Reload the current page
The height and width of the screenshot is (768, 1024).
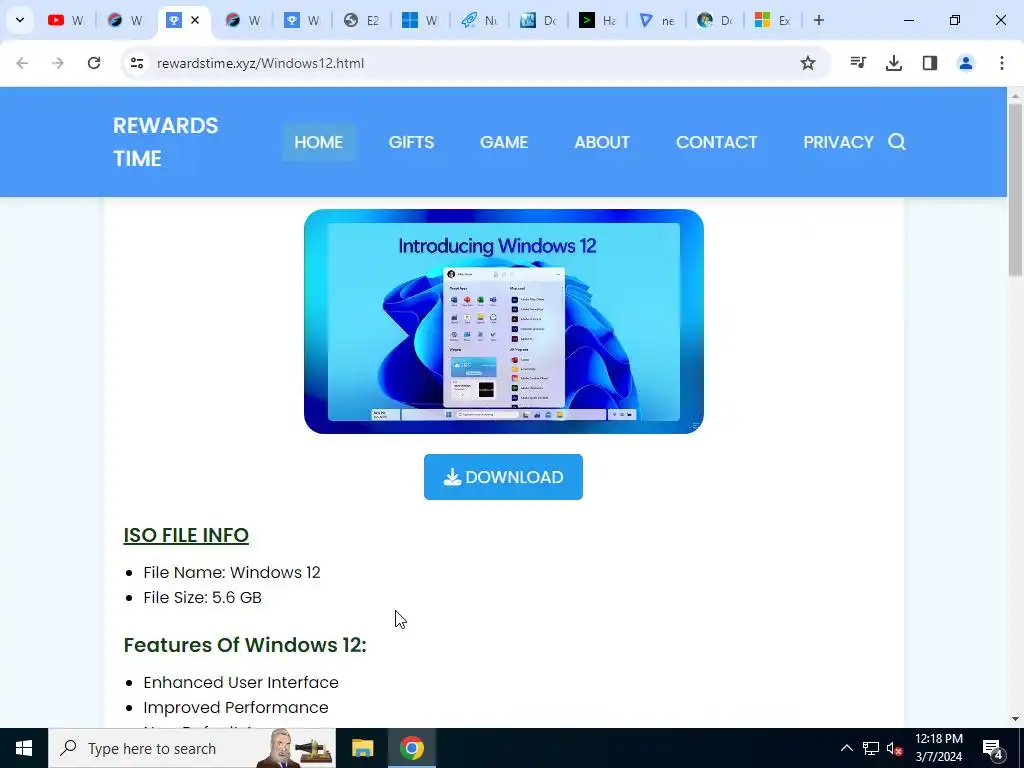point(94,63)
